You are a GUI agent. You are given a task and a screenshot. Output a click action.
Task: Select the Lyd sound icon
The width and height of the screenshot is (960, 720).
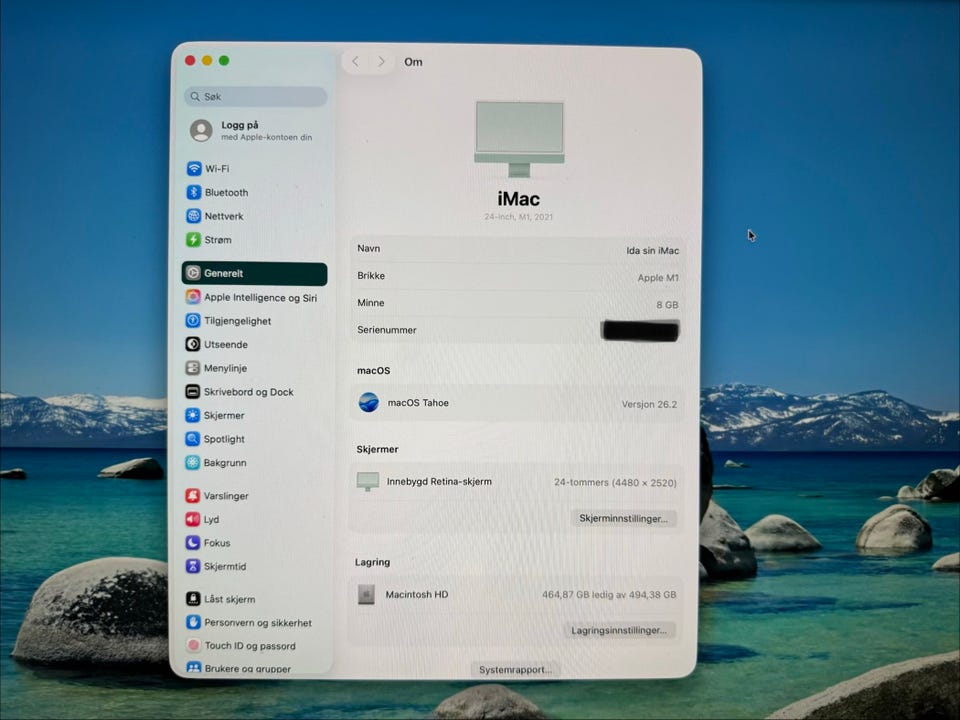pos(193,519)
